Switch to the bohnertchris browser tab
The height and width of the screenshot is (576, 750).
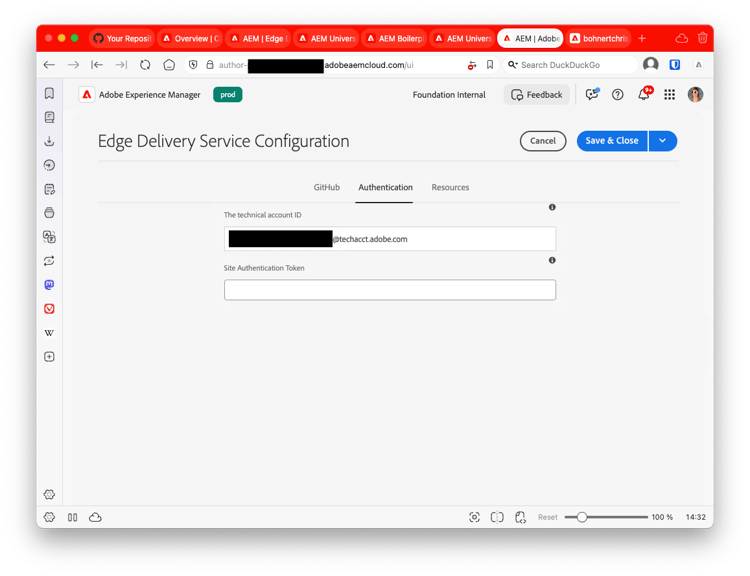[599, 38]
